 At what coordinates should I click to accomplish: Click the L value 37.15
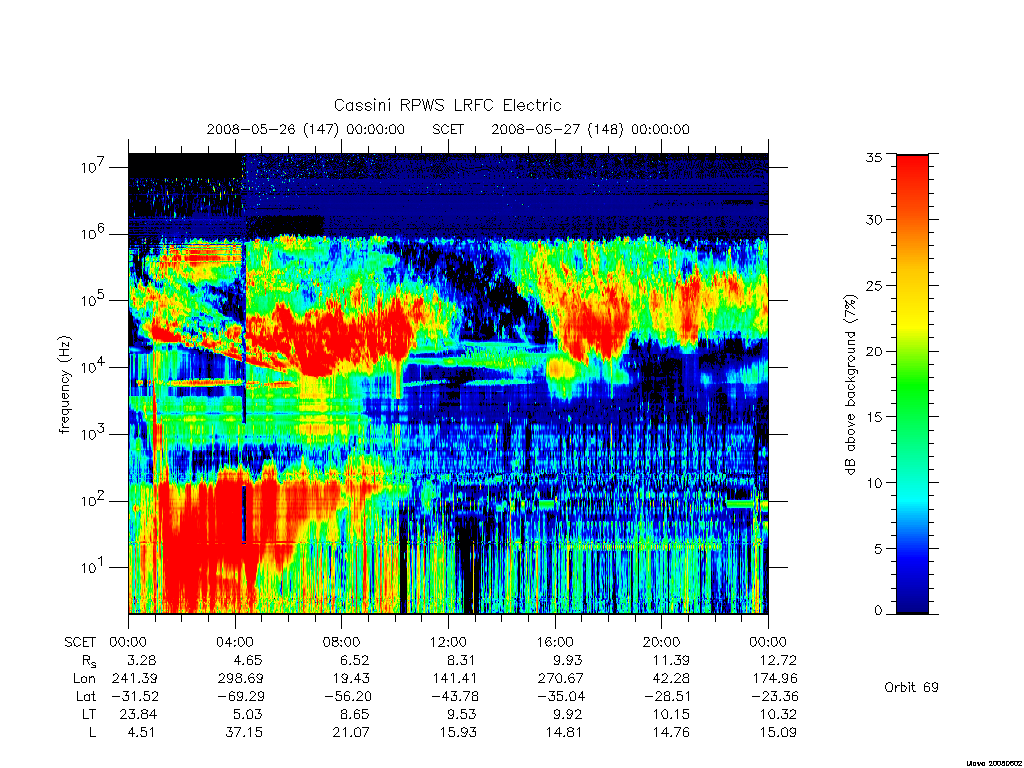[244, 733]
